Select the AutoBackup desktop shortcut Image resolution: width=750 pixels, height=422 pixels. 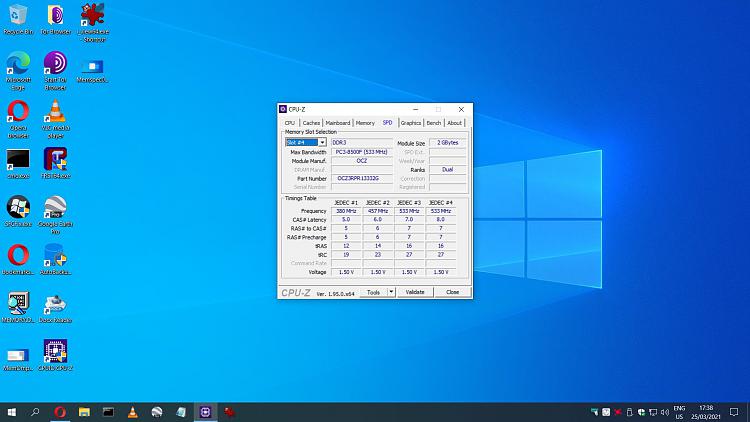click(x=55, y=259)
